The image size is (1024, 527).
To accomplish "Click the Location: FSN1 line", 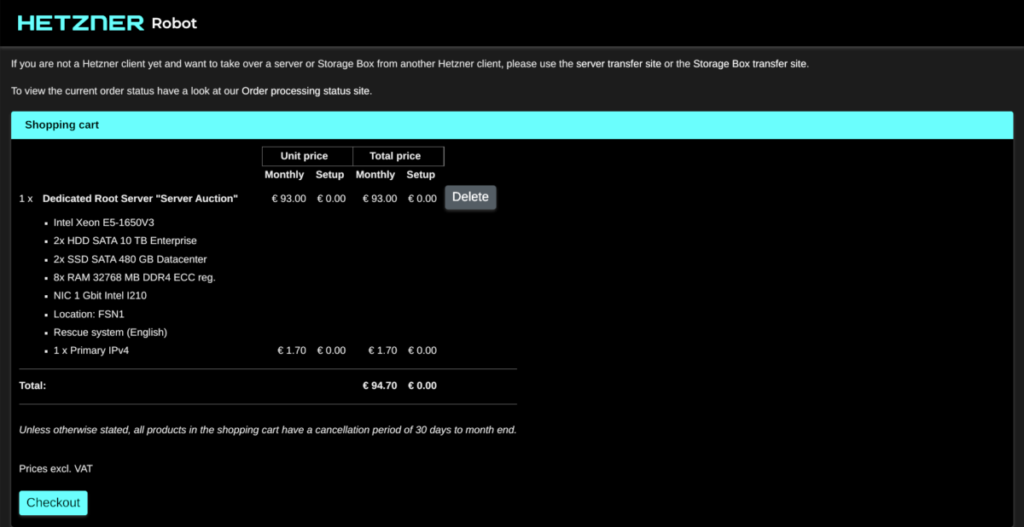I will pos(89,313).
